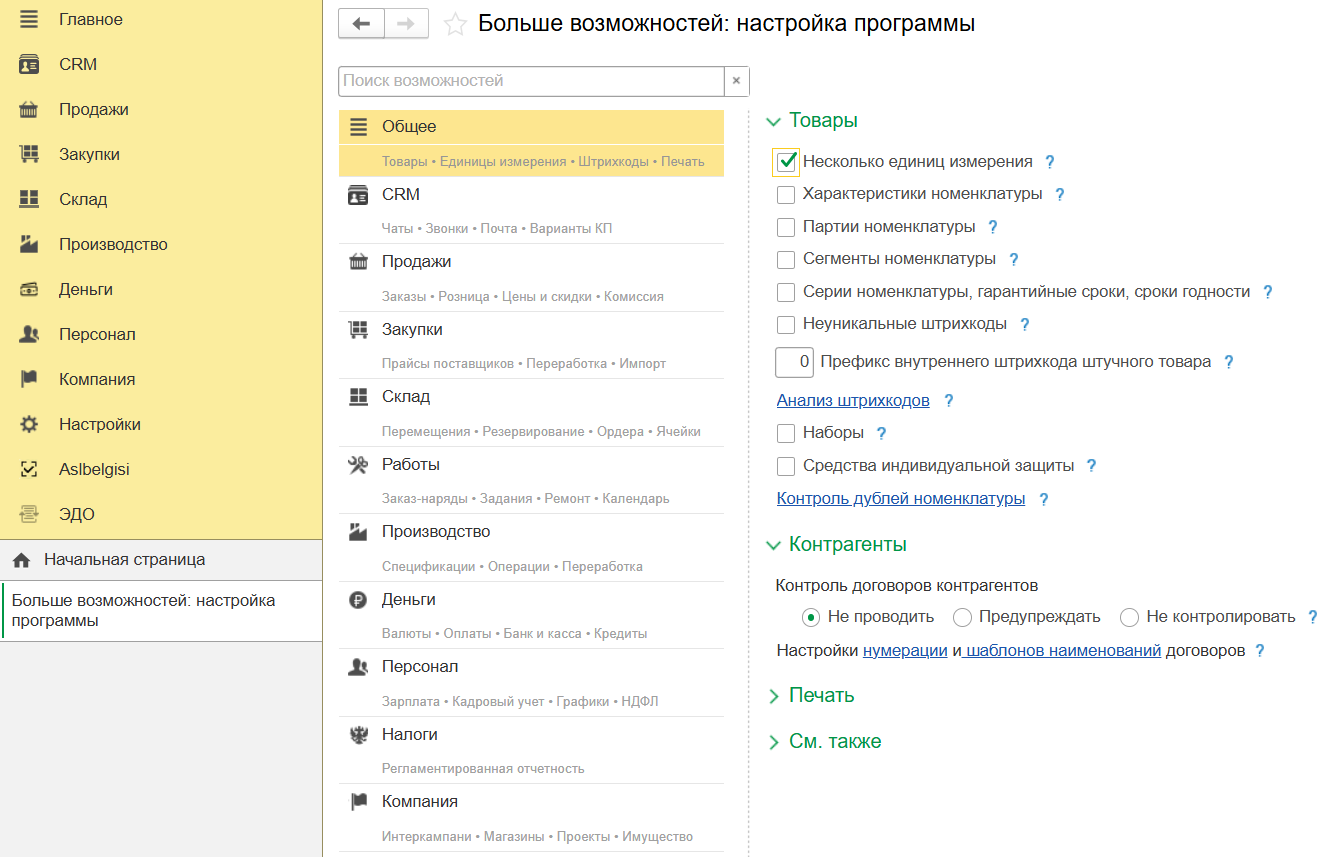Click the Работы wrench icon in list
Viewport: 1324px width, 857px height.
tap(358, 465)
